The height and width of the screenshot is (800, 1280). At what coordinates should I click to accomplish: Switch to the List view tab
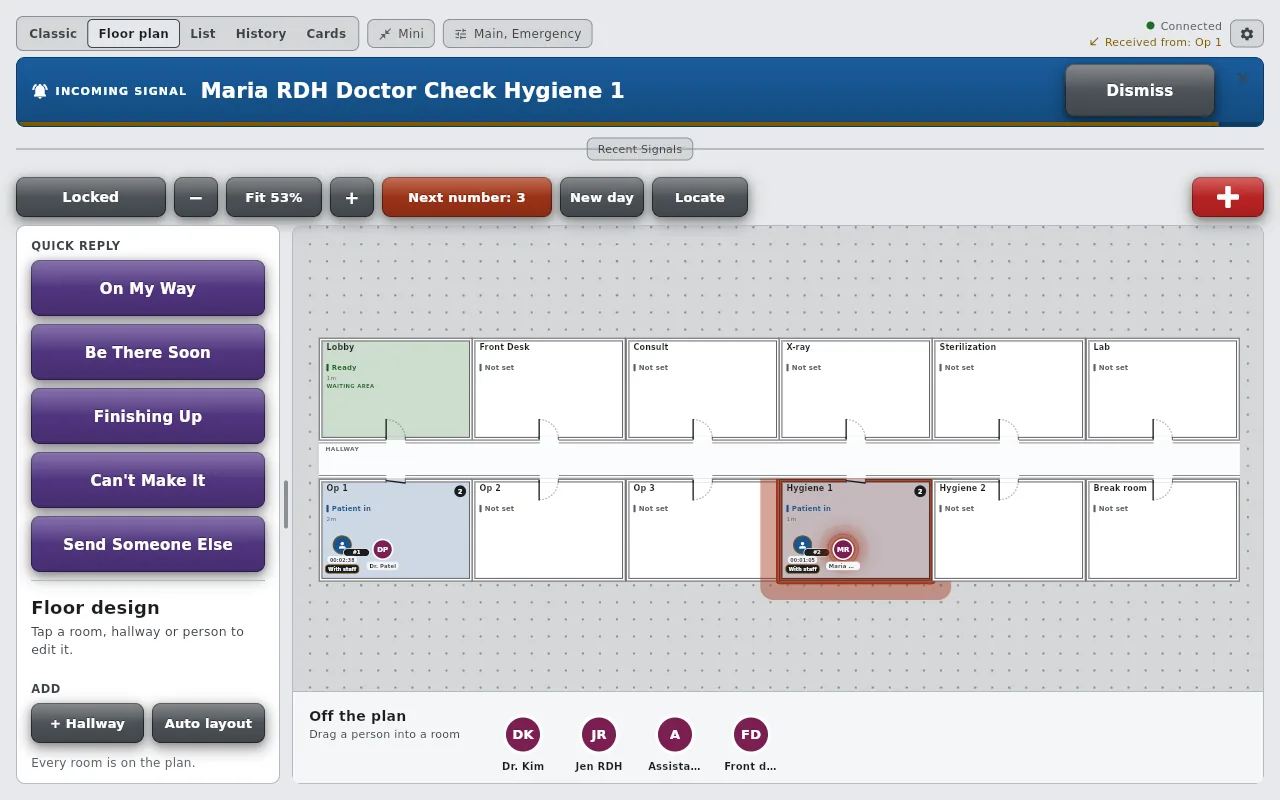[x=203, y=33]
